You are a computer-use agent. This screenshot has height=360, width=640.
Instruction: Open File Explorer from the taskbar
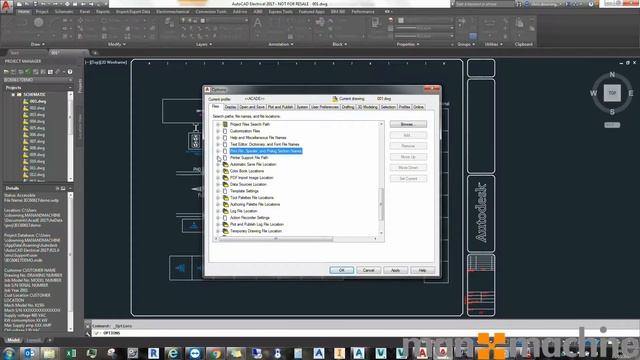click(49, 353)
